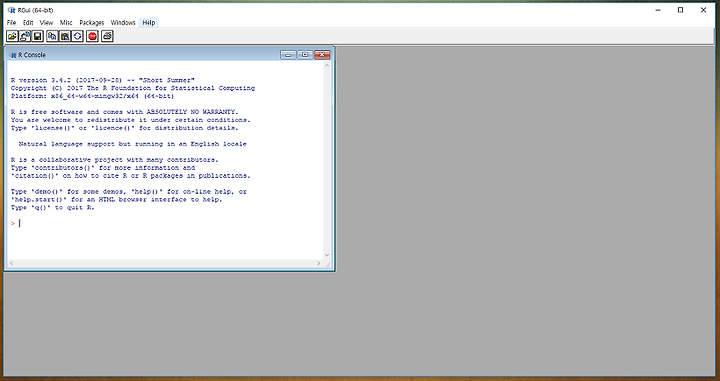The height and width of the screenshot is (381, 720).
Task: Close the main RGui window
Action: click(703, 10)
